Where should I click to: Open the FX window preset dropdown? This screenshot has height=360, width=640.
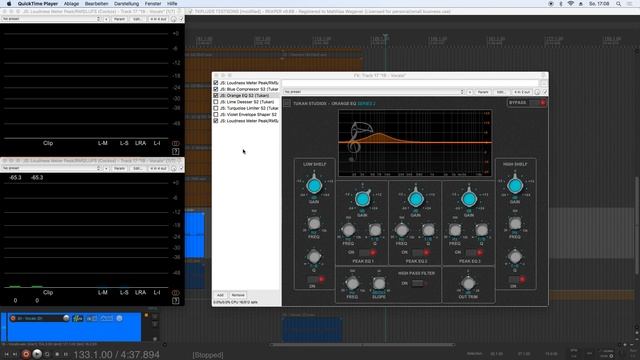click(x=374, y=92)
